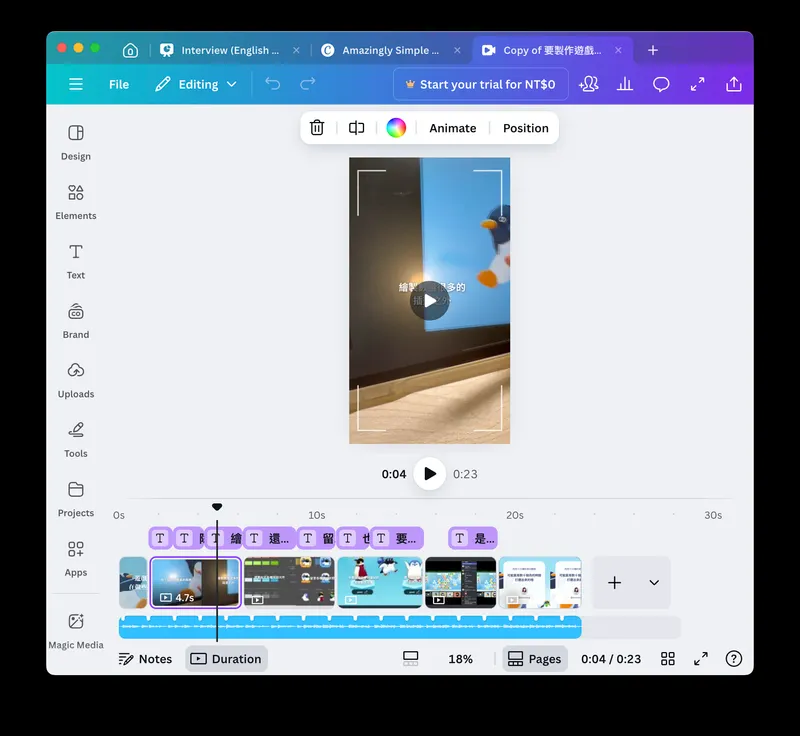Image resolution: width=800 pixels, height=736 pixels.
Task: Expand add page options chevron
Action: 654,582
